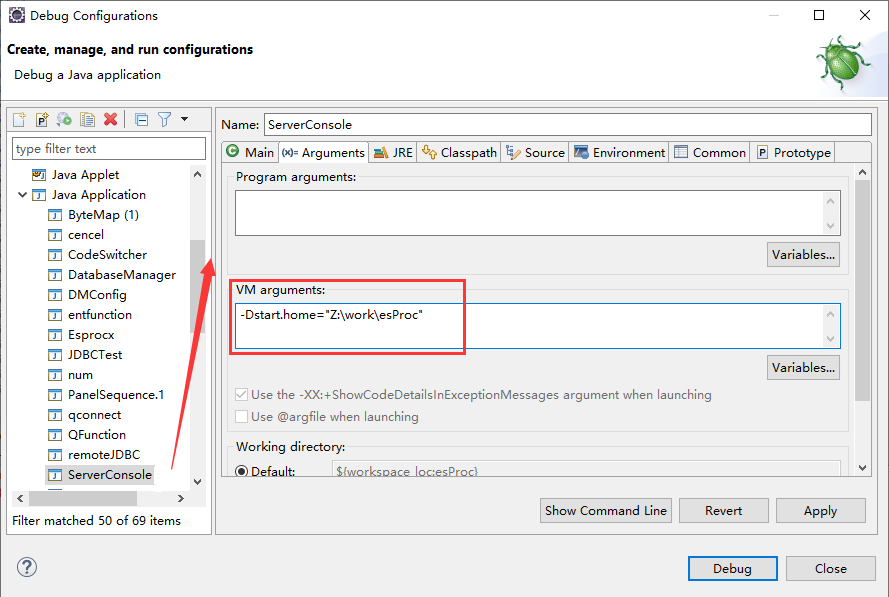Duplicate the selected launch configuration

click(88, 120)
